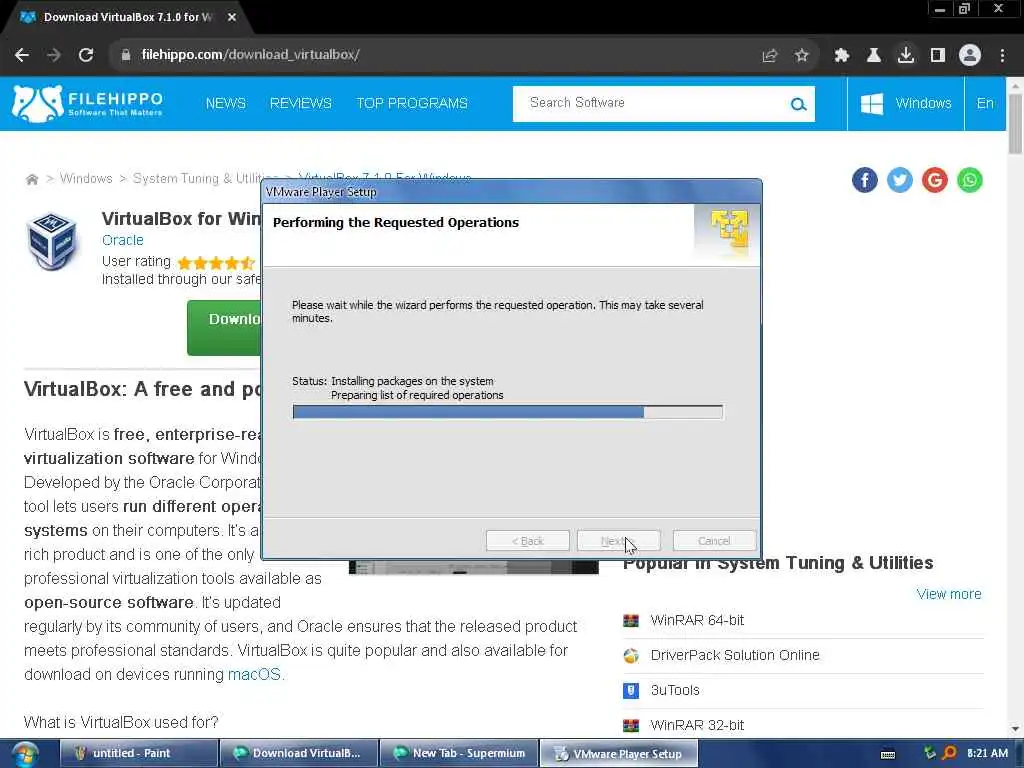Image resolution: width=1024 pixels, height=768 pixels.
Task: Share via WhatsApp icon
Action: coord(970,180)
